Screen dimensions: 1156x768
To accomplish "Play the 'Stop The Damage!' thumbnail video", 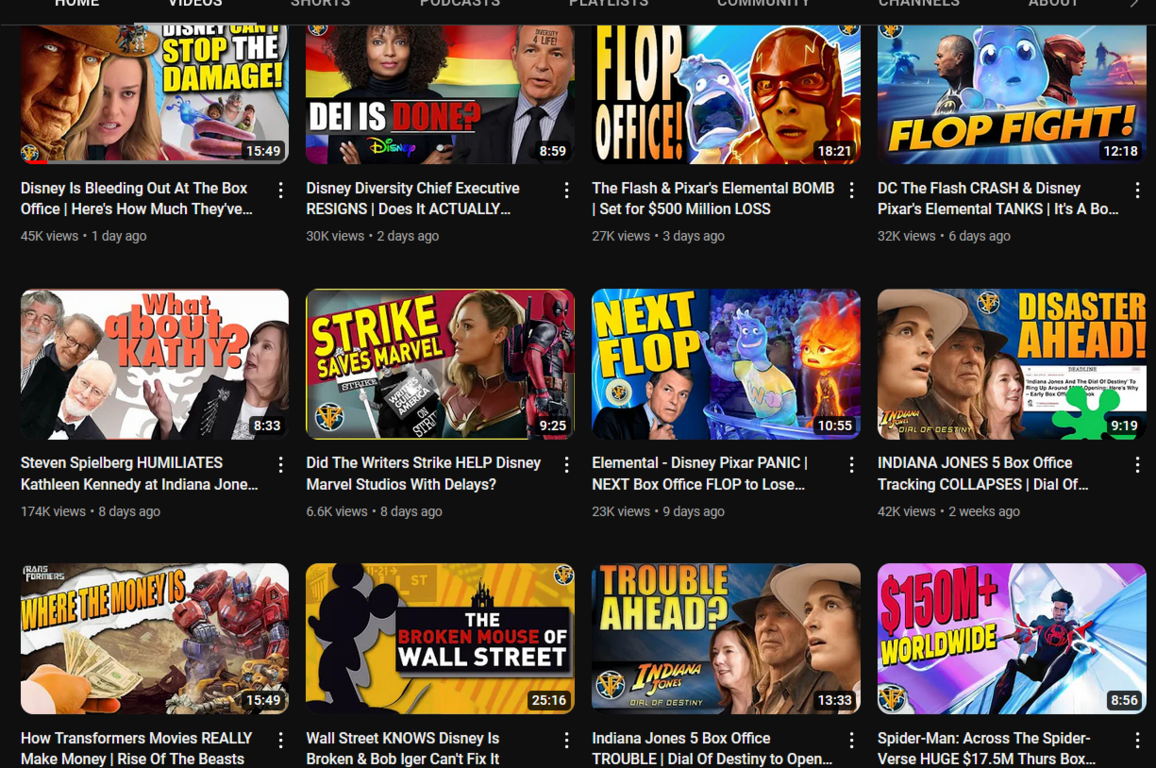I will tap(155, 94).
